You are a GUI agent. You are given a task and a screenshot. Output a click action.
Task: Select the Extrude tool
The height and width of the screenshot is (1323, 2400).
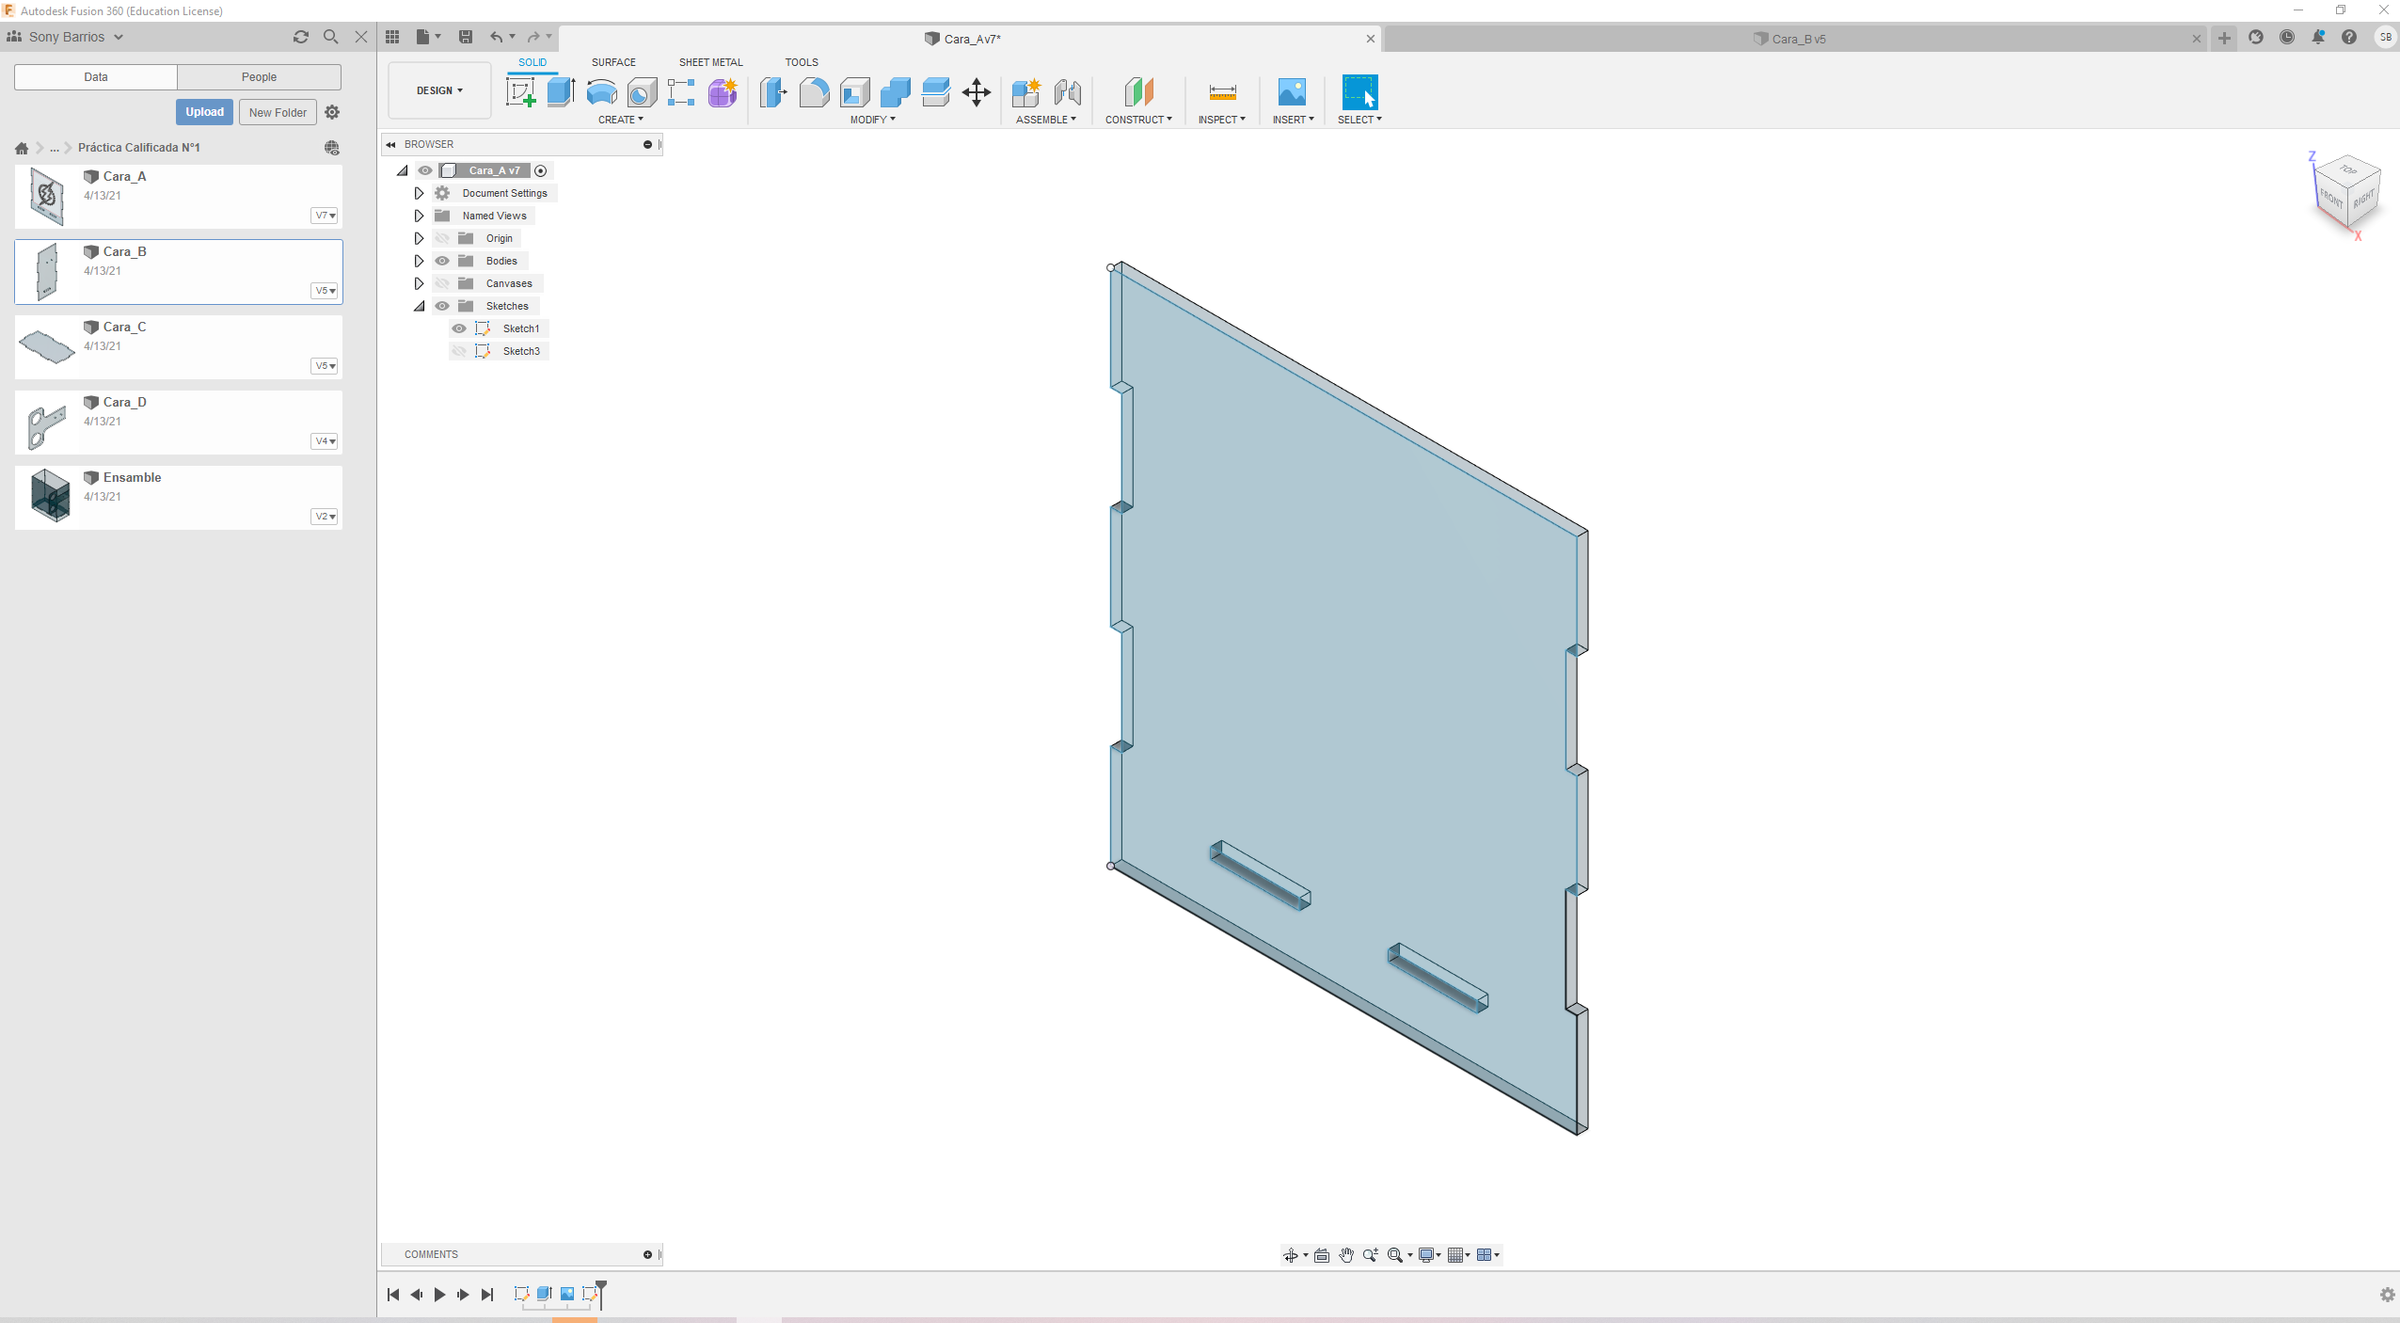tap(561, 93)
